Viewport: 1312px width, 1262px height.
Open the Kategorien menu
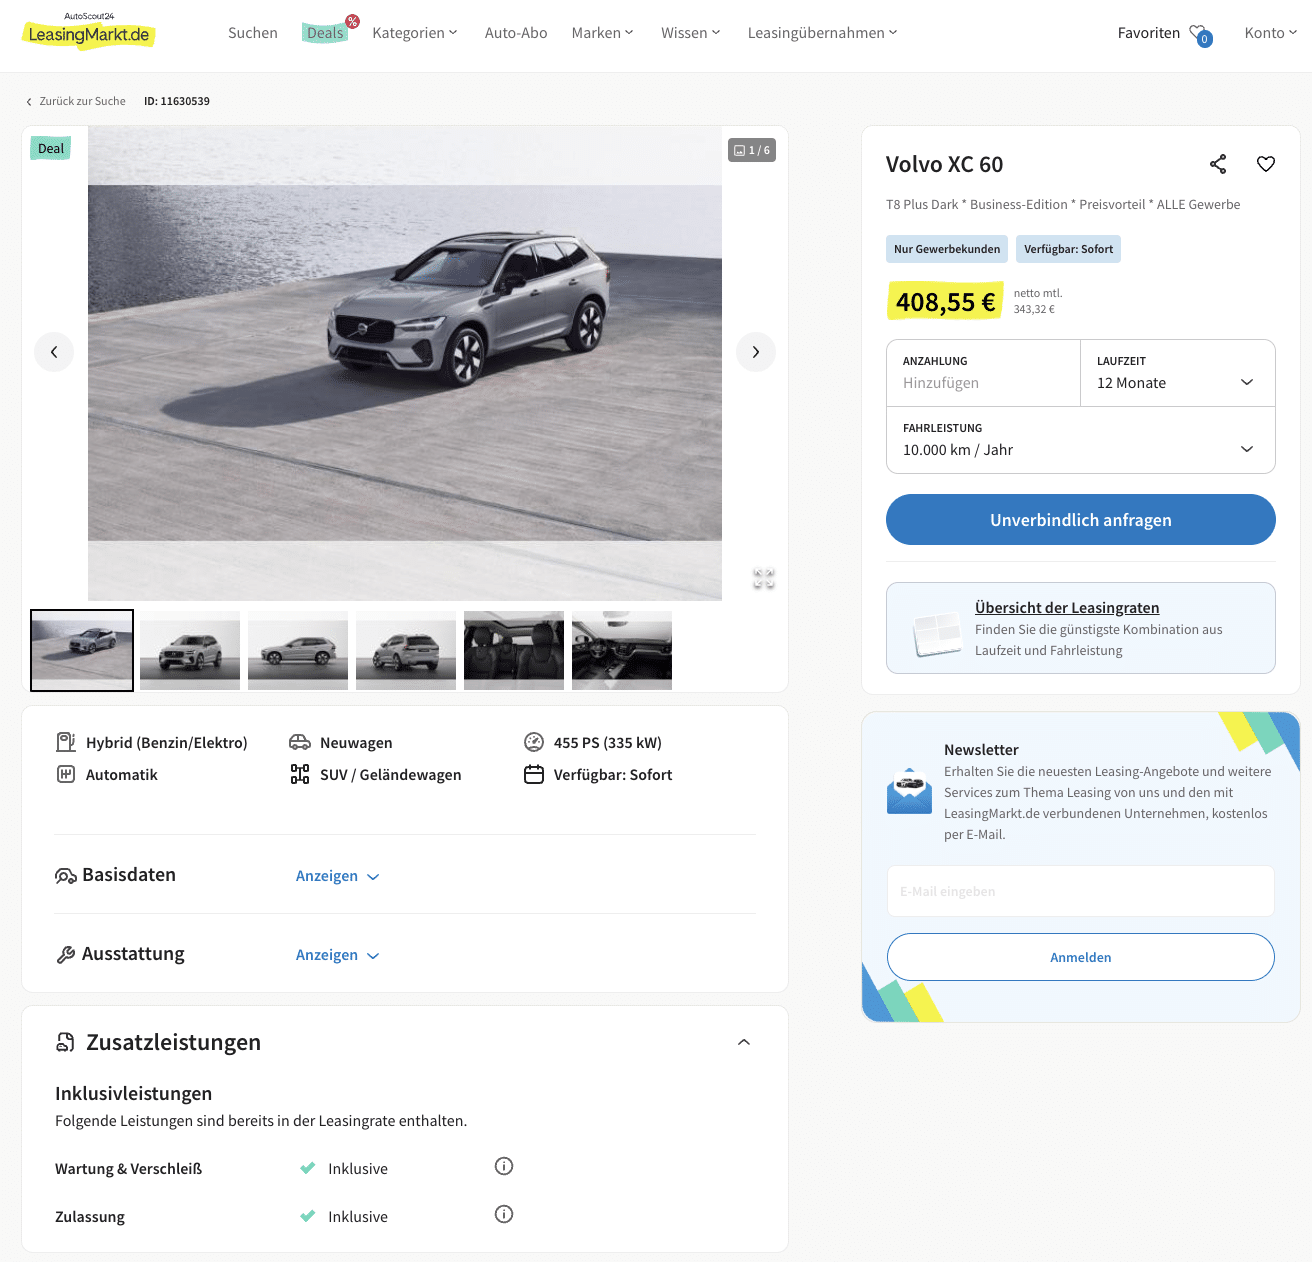[414, 33]
